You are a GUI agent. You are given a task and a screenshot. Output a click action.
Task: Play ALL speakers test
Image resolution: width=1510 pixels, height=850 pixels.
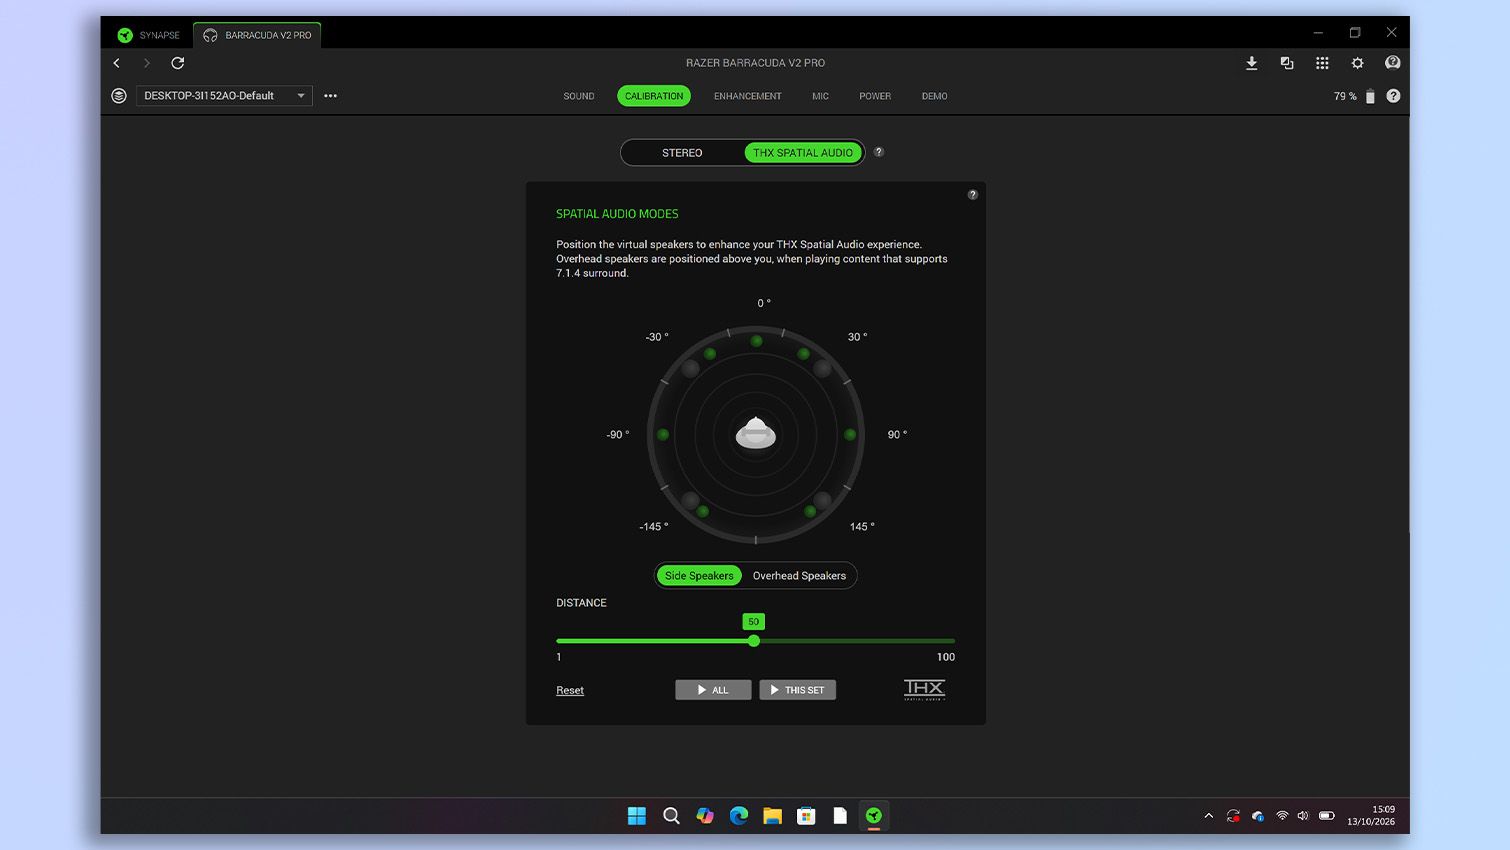[x=713, y=690]
